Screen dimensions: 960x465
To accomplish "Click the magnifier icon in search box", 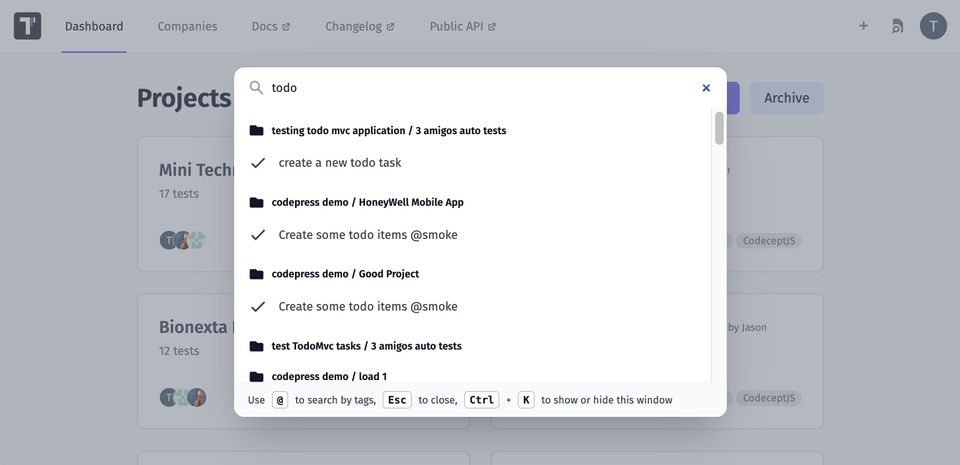I will tap(256, 87).
